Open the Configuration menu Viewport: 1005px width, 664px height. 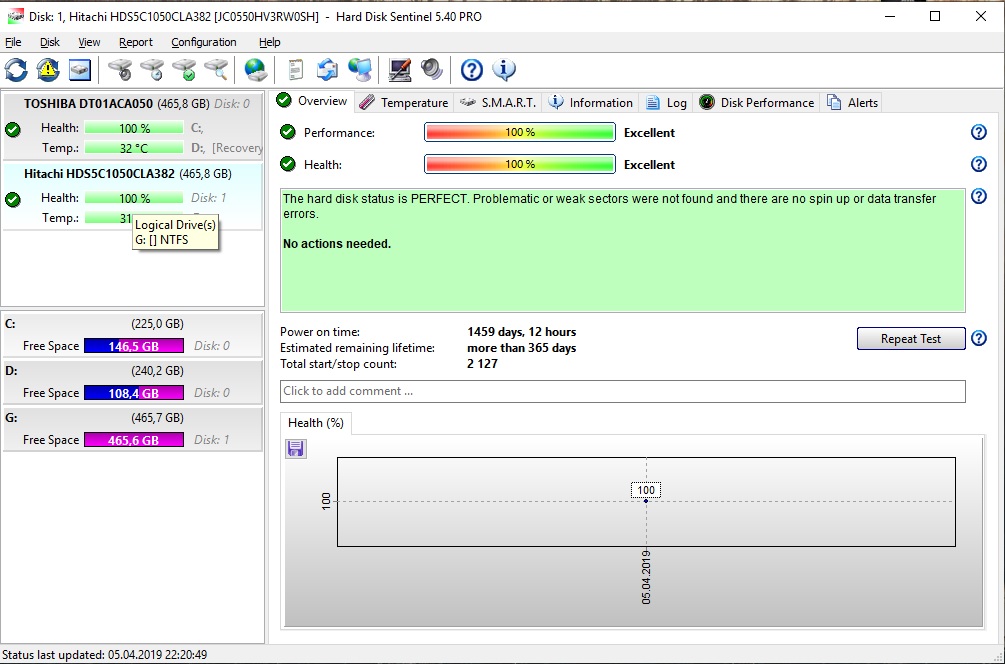coord(204,42)
